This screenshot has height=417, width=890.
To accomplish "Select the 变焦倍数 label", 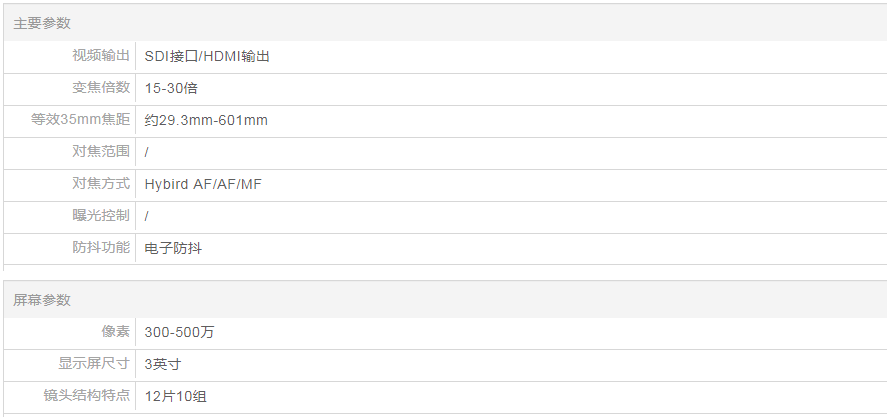I will pyautogui.click(x=101, y=88).
